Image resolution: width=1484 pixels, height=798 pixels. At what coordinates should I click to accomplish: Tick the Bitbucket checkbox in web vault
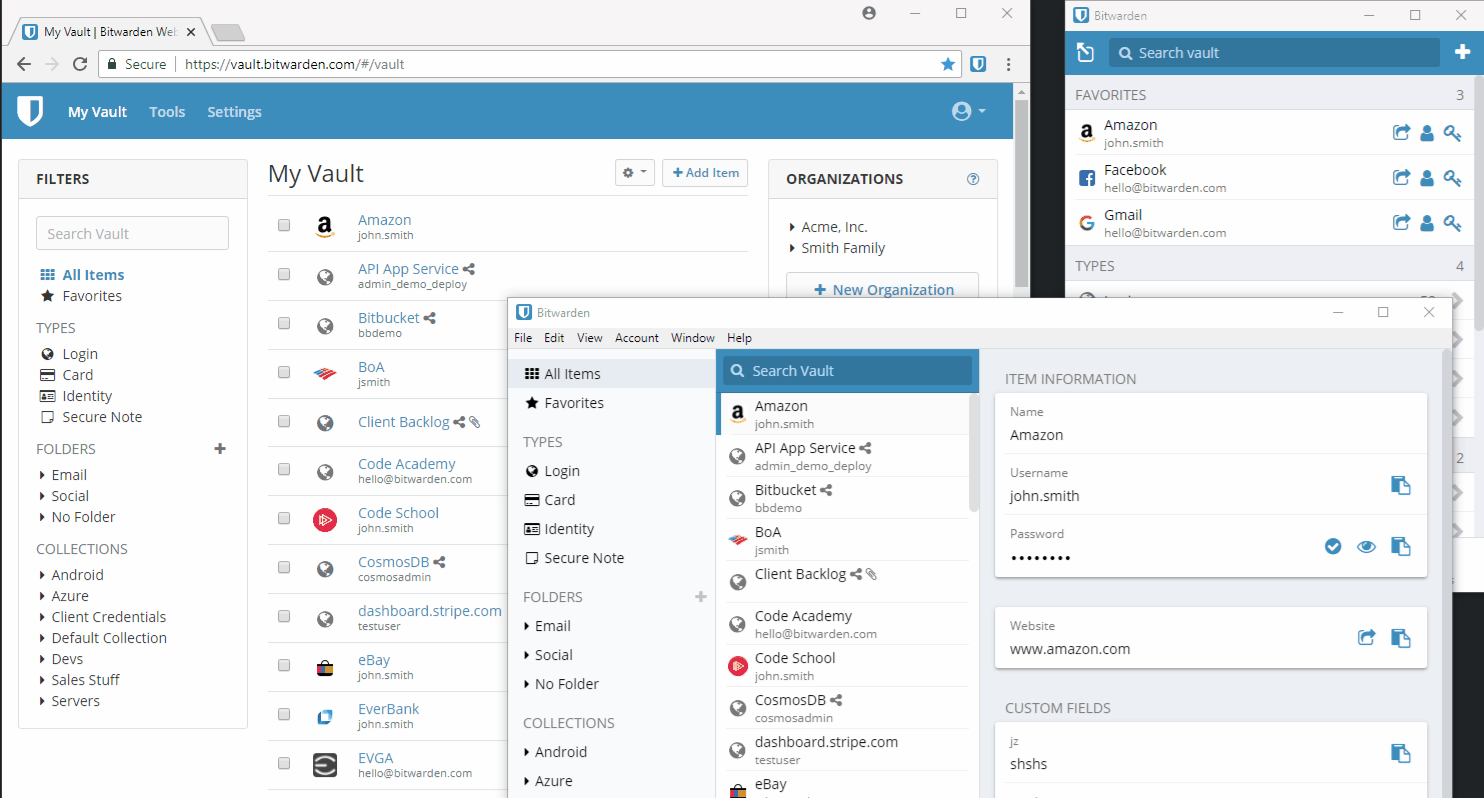coord(284,323)
